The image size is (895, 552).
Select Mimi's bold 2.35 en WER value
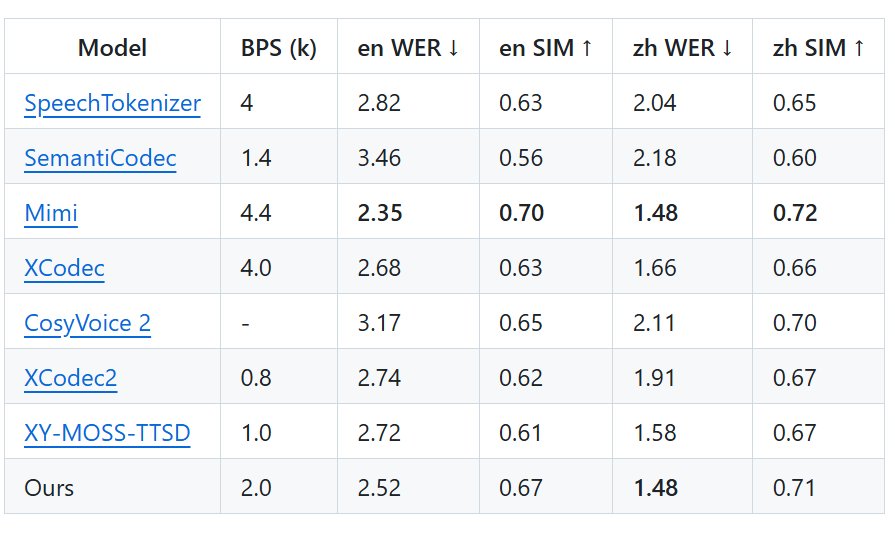(x=380, y=213)
